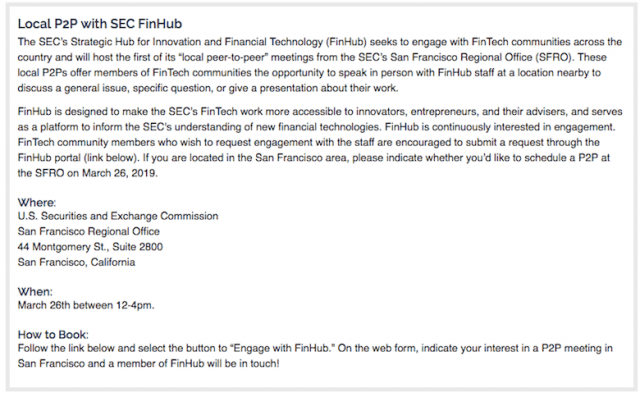
Task: Click the 'San Francisco Regional Office' line
Action: click(x=89, y=231)
